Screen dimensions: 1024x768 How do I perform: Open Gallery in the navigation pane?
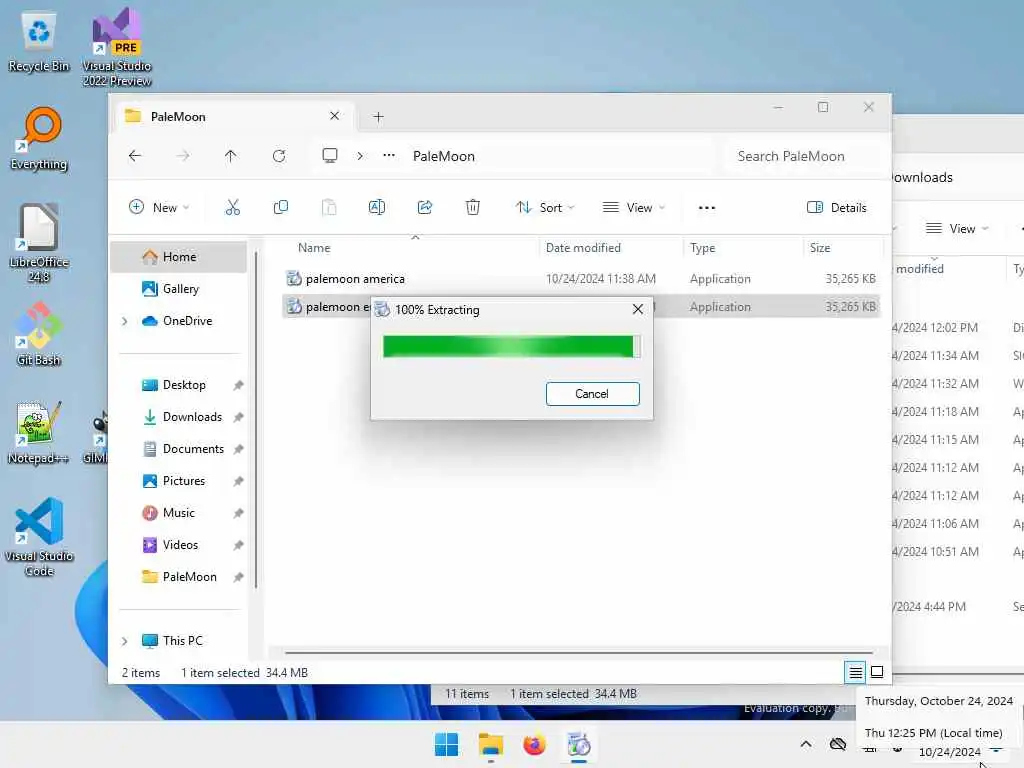[179, 289]
